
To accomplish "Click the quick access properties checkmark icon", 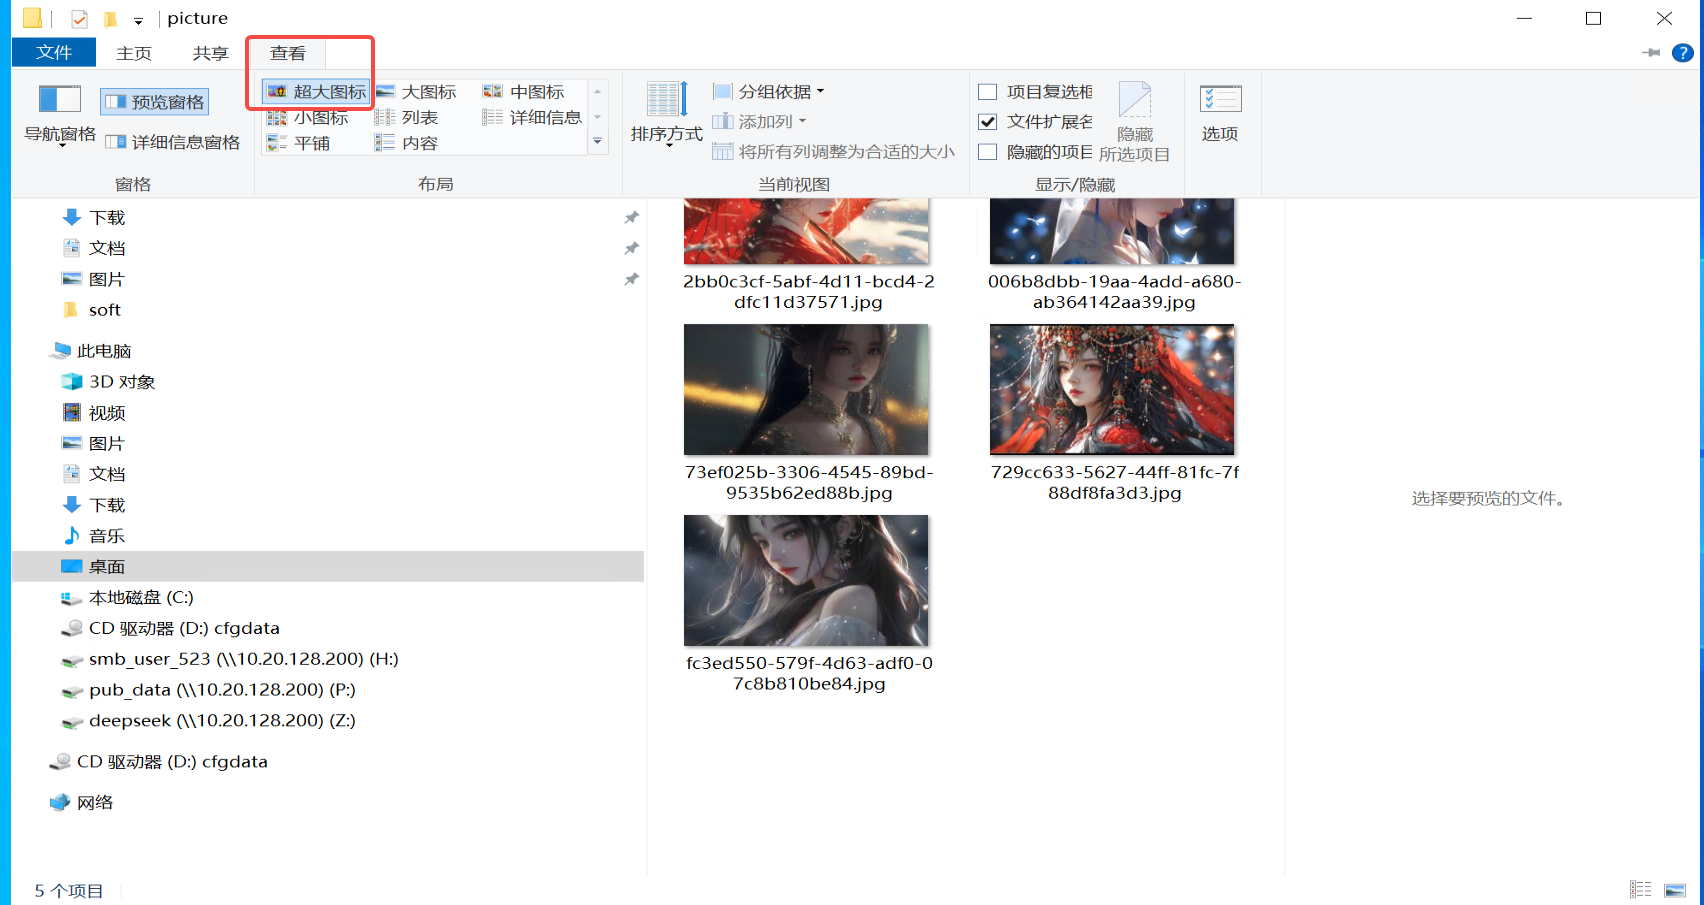I will tap(80, 19).
